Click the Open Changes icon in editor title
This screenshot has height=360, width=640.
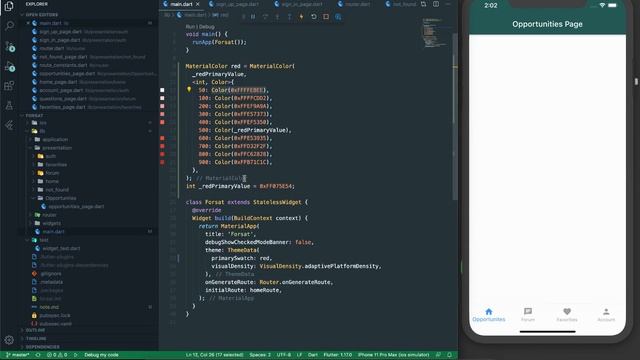(x=424, y=4)
